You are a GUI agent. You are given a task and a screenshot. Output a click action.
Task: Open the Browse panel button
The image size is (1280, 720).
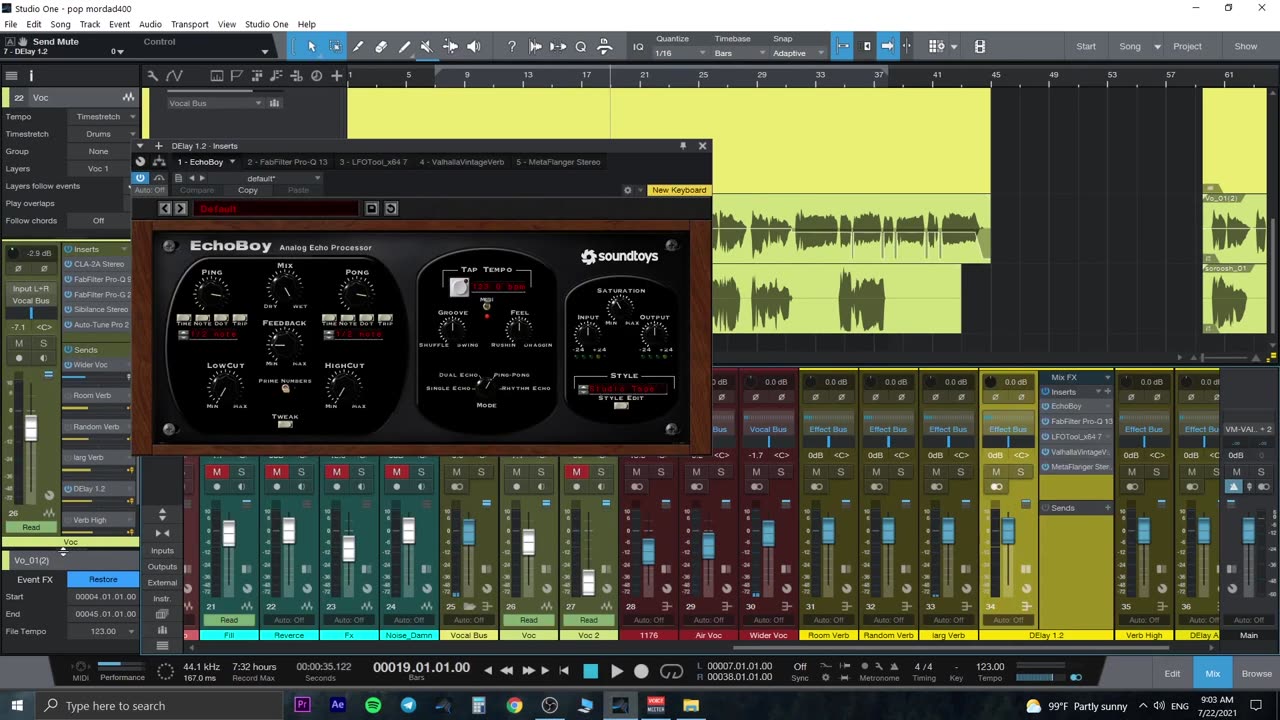click(1257, 674)
